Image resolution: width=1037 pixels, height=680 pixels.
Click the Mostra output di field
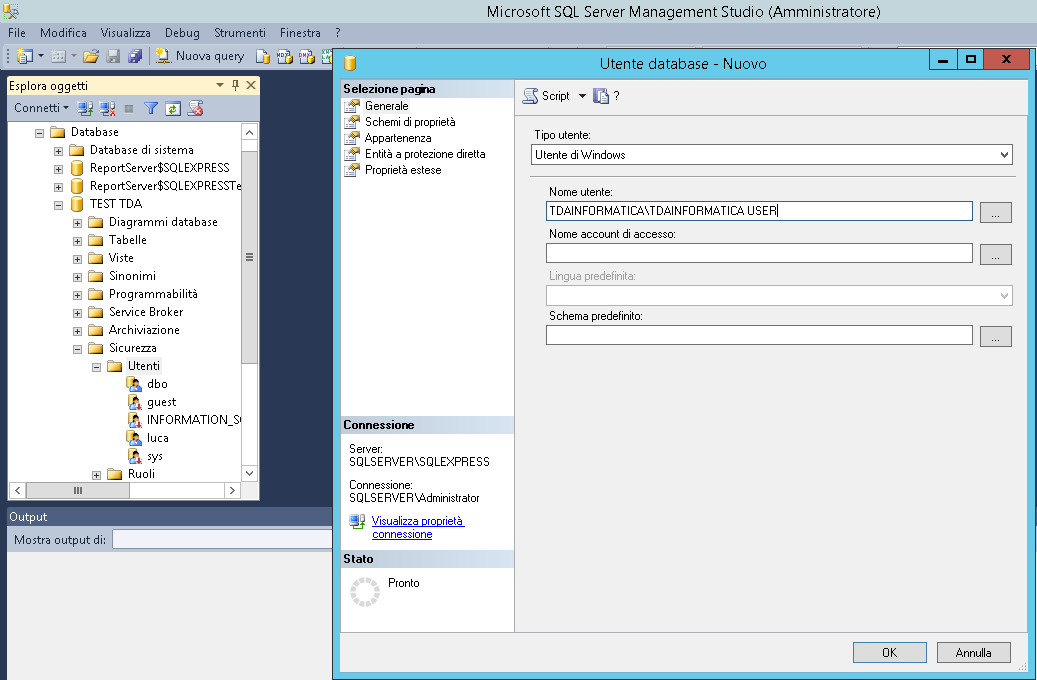[x=222, y=540]
